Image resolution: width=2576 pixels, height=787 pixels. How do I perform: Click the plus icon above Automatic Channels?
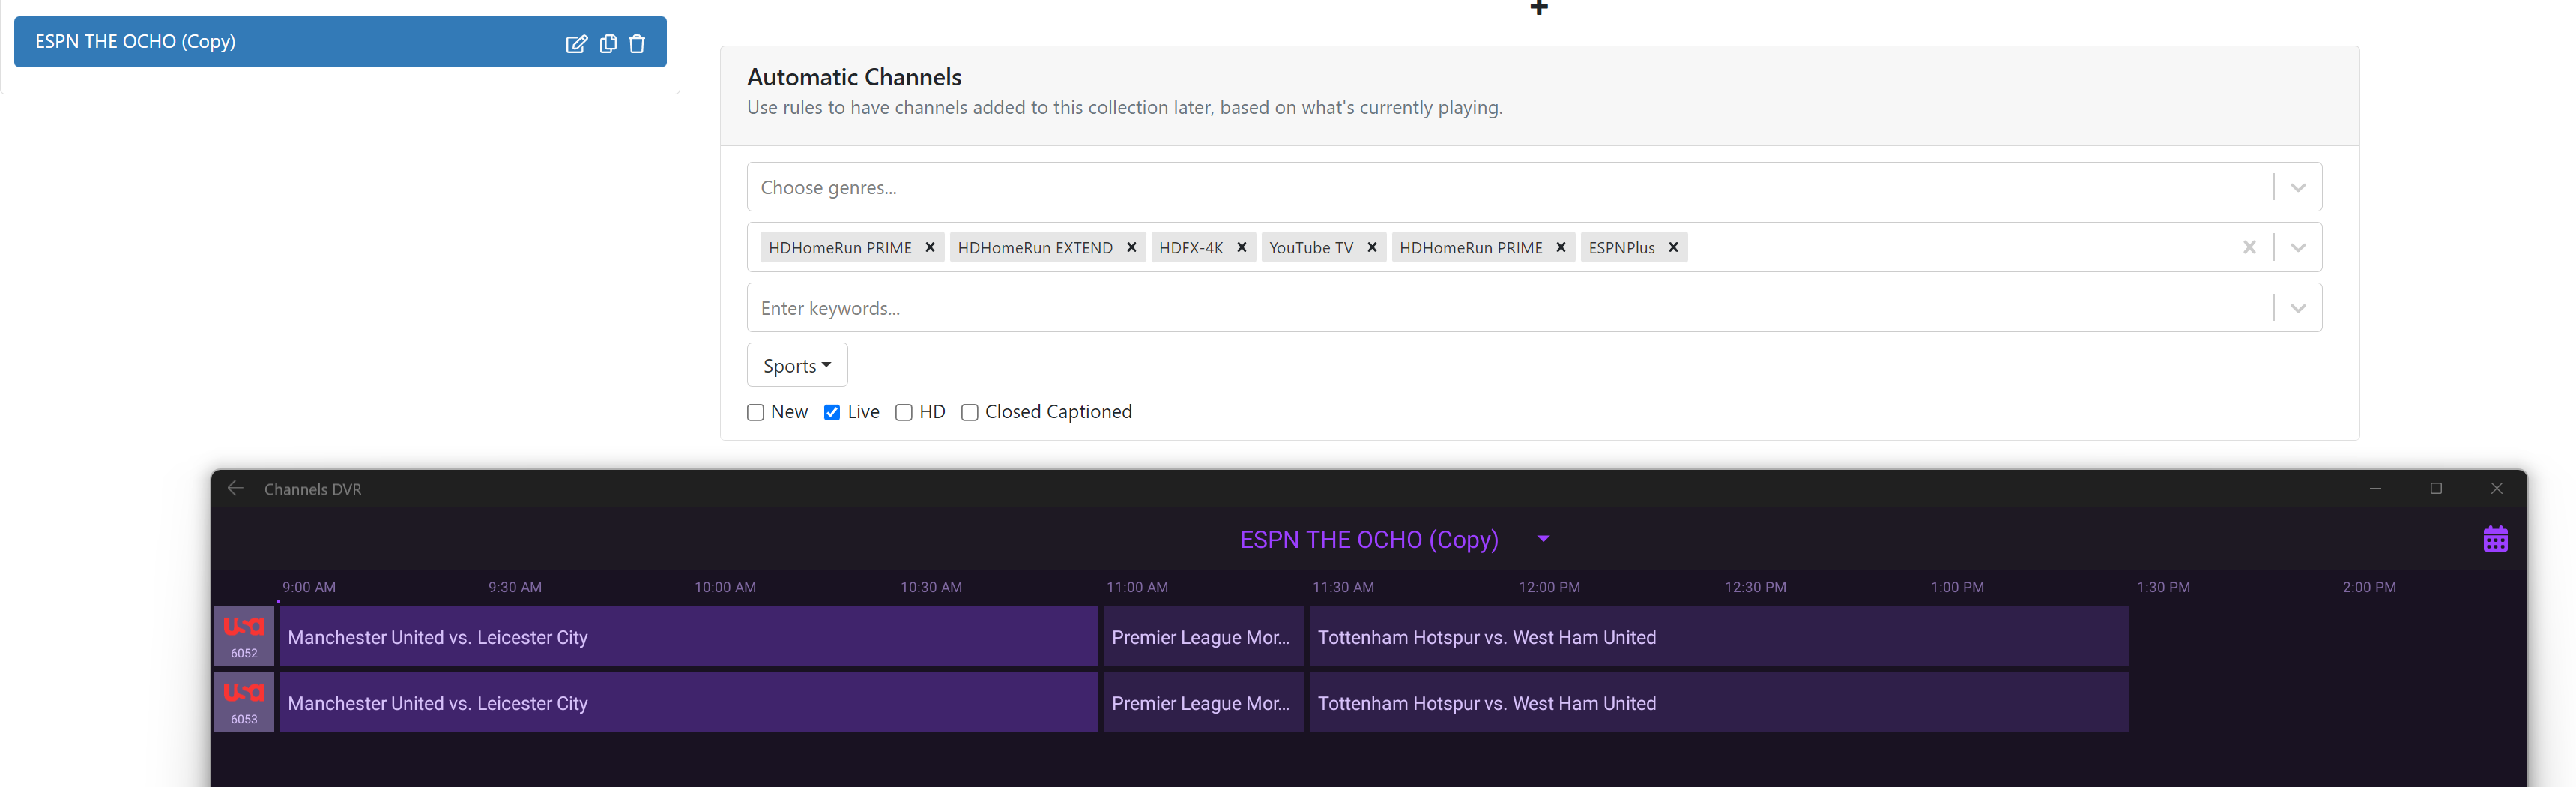[x=1539, y=8]
